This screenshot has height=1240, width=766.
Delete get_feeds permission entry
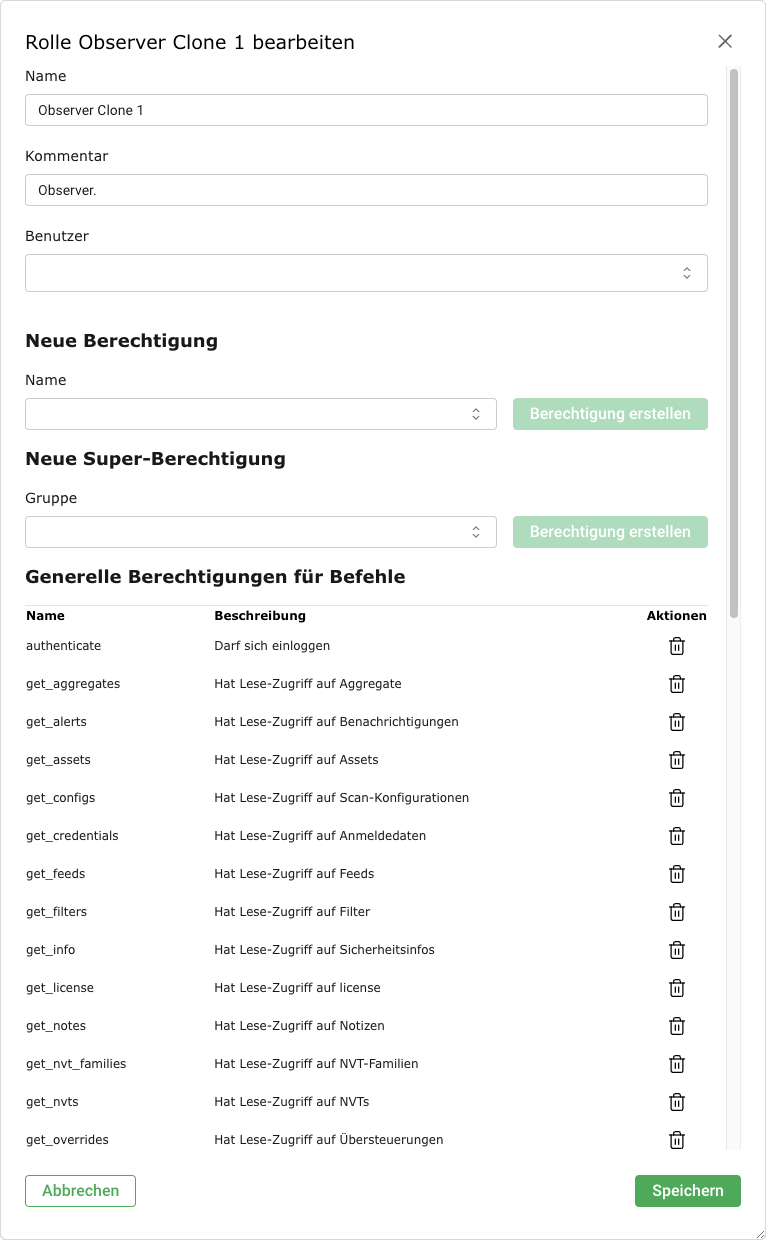[677, 874]
